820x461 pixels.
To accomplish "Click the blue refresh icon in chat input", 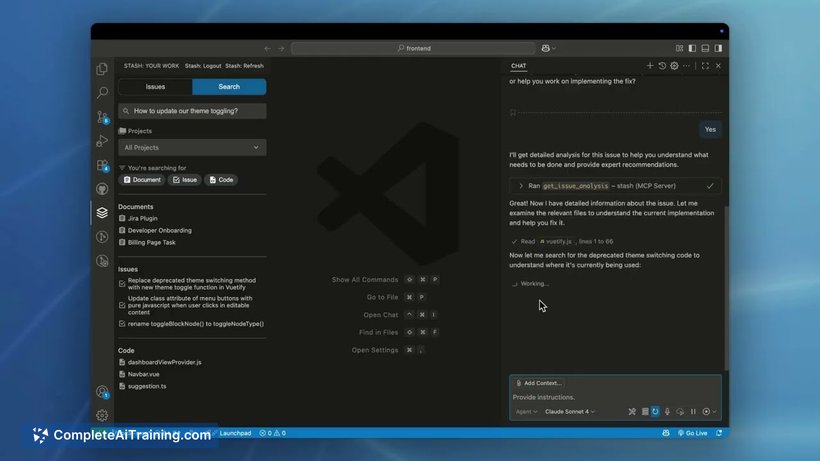I will pyautogui.click(x=655, y=412).
